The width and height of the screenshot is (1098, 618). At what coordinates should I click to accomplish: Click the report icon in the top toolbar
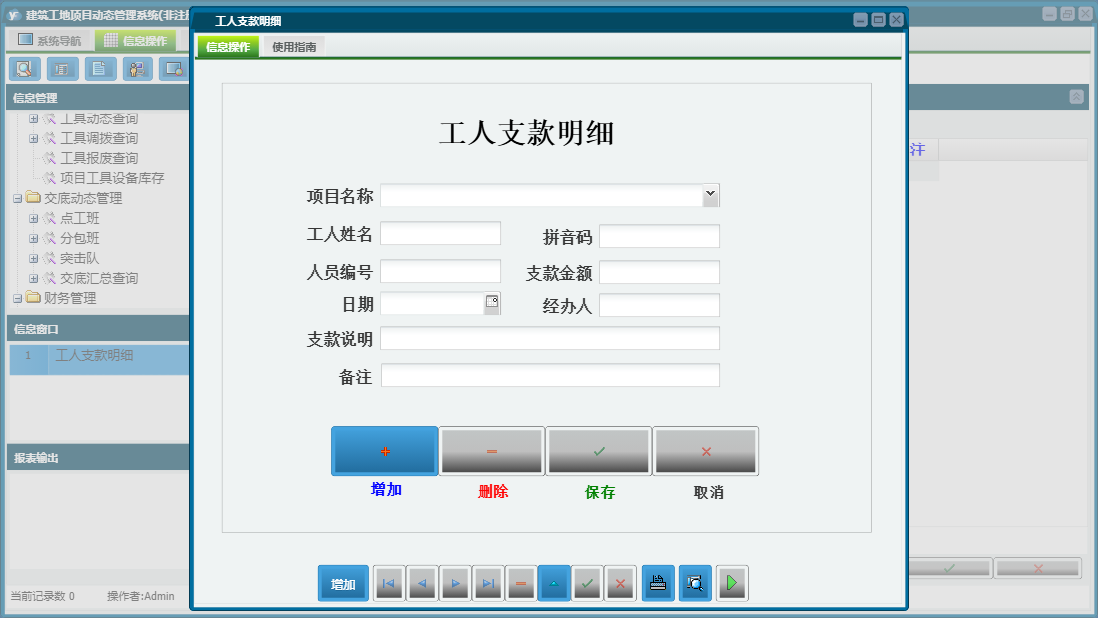61,69
